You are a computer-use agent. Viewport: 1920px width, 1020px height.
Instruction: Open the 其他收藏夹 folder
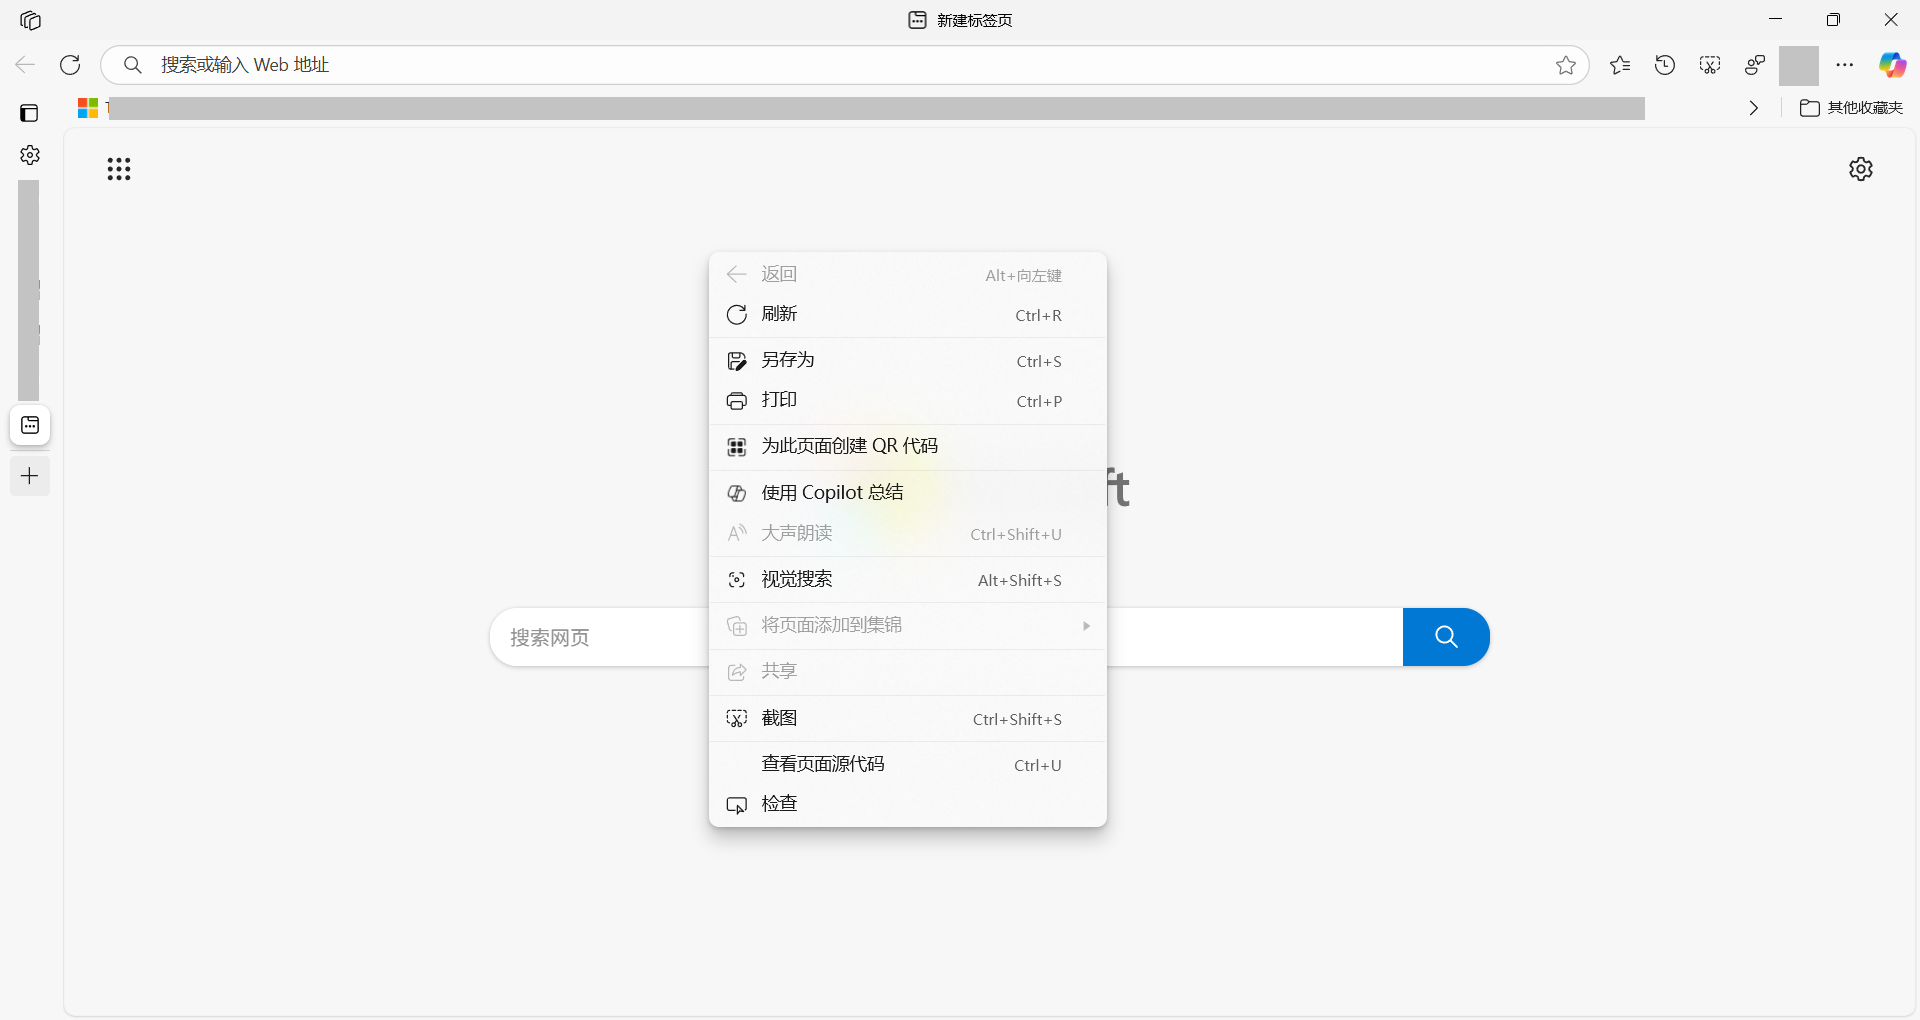(1852, 108)
